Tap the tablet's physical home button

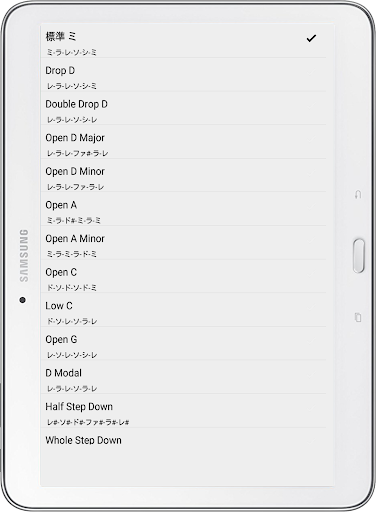[359, 256]
